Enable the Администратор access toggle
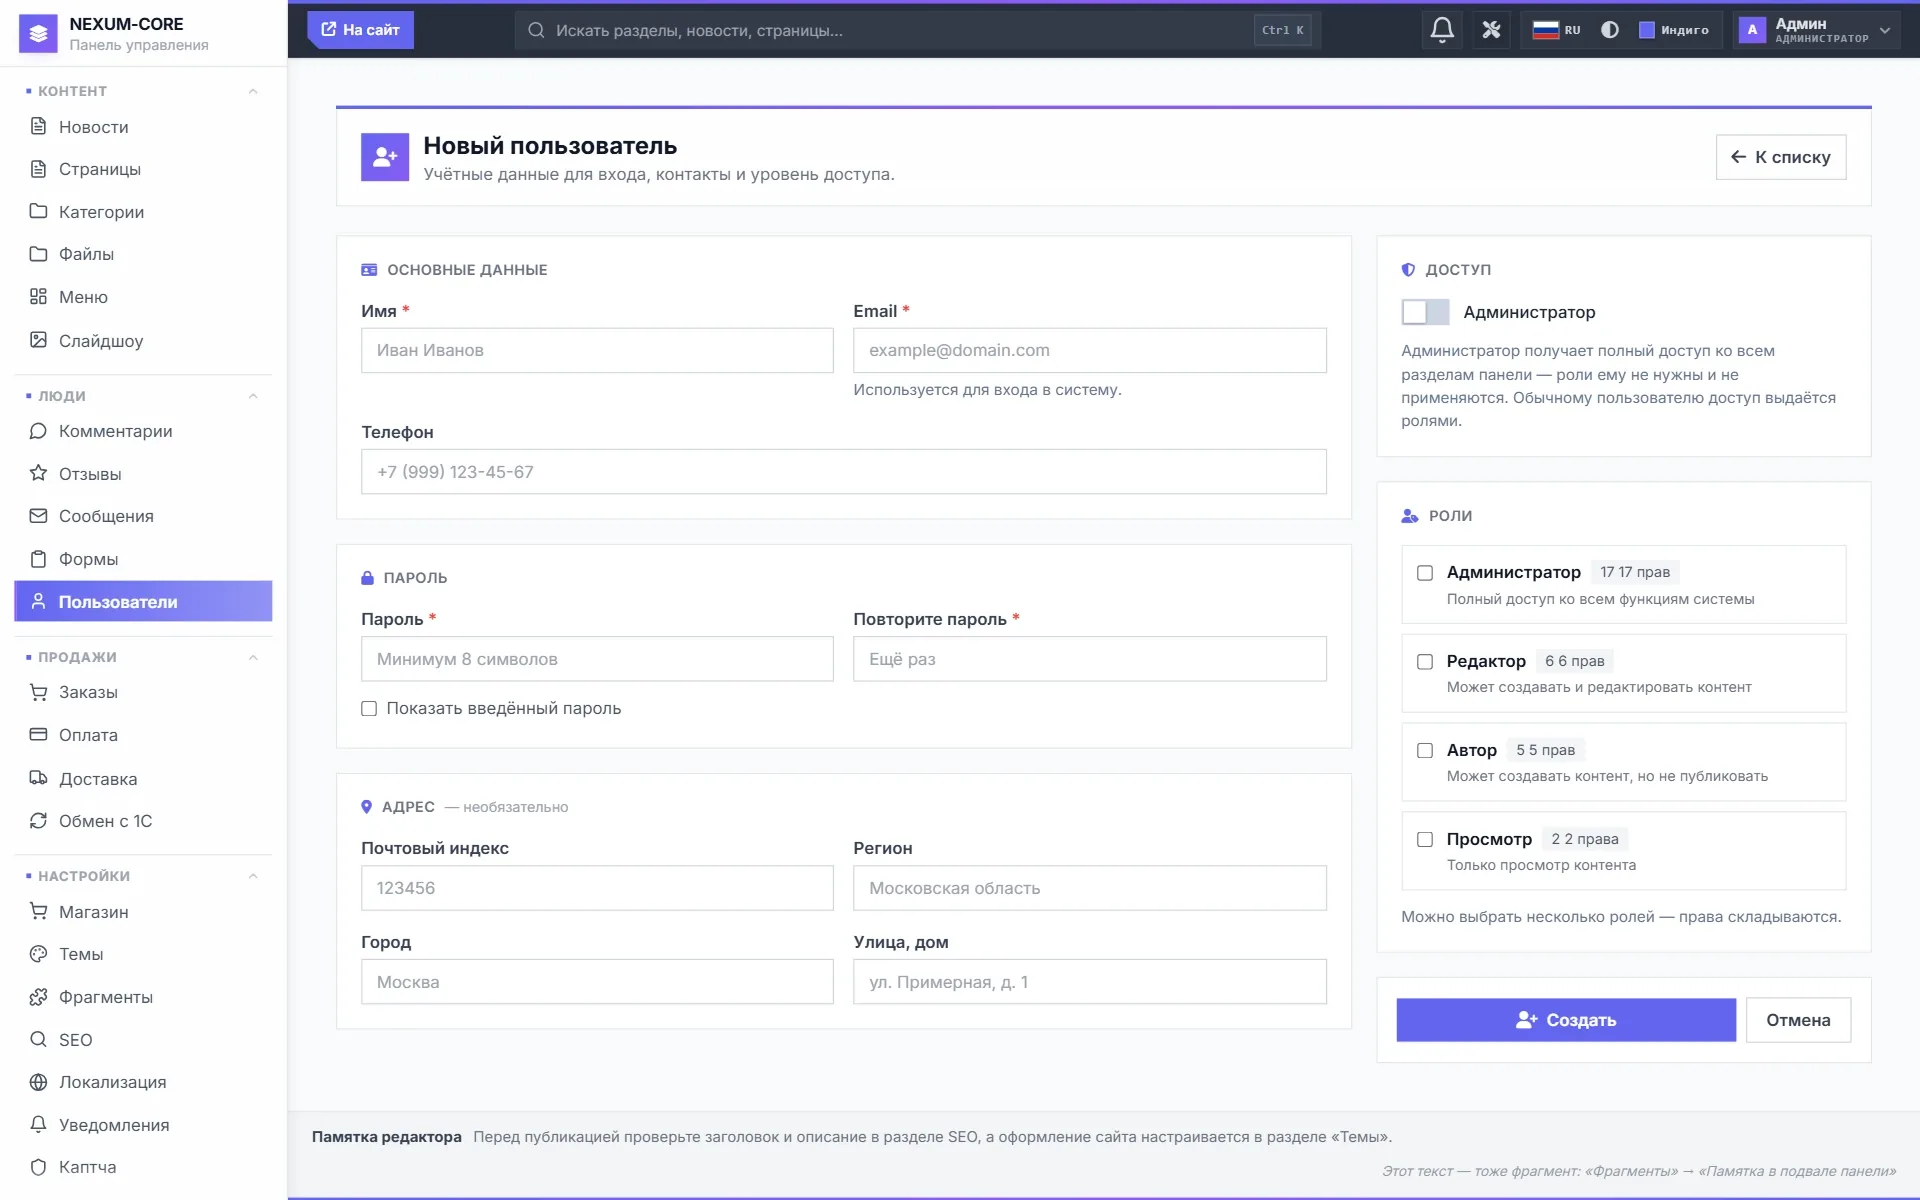 click(x=1425, y=312)
